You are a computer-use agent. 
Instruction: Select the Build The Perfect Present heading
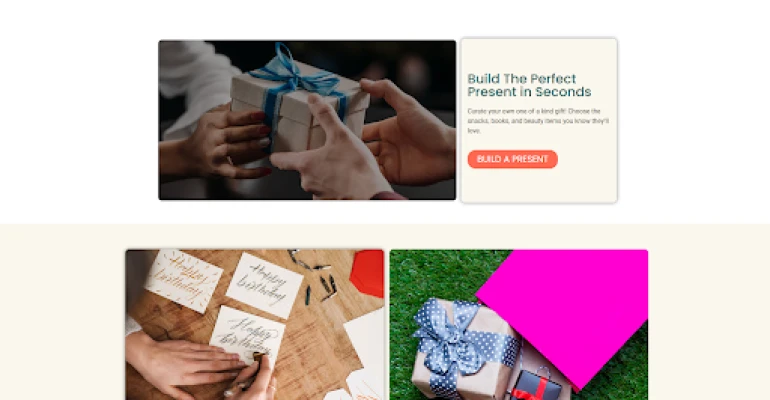[529, 85]
